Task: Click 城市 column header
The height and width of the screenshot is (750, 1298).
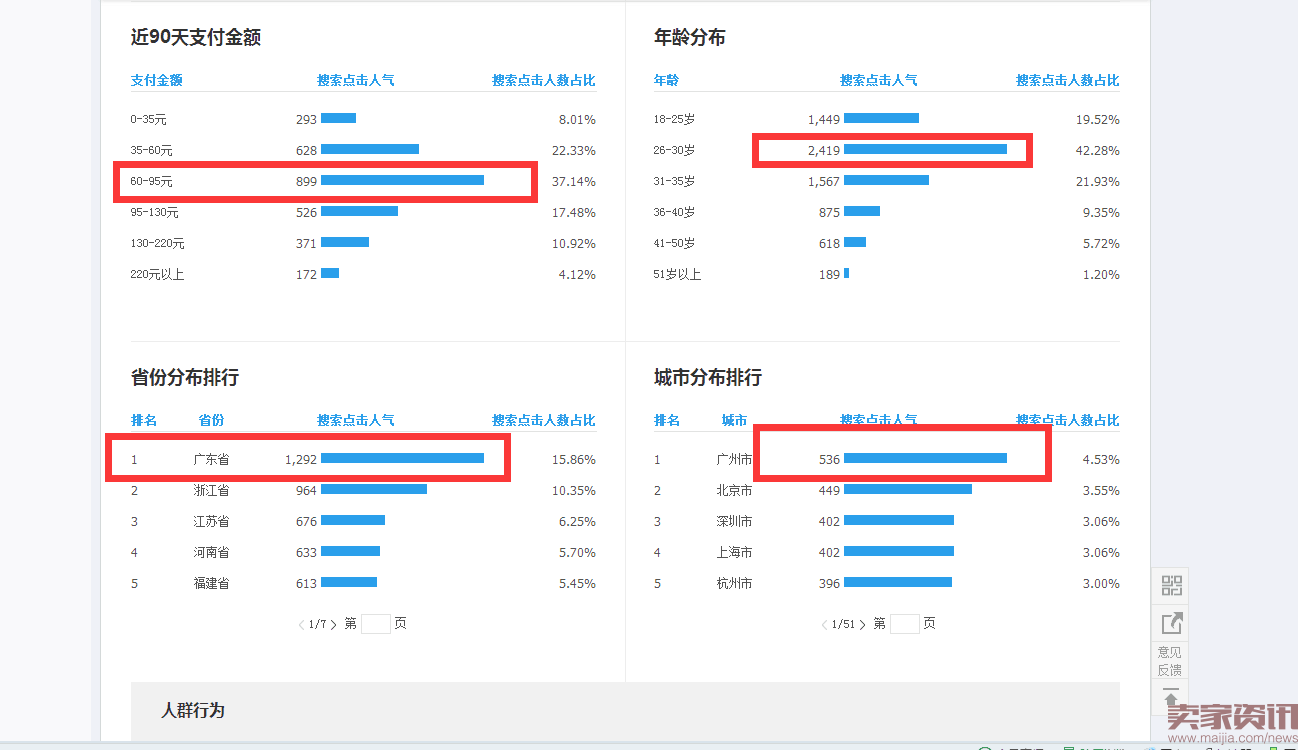Action: coord(734,420)
